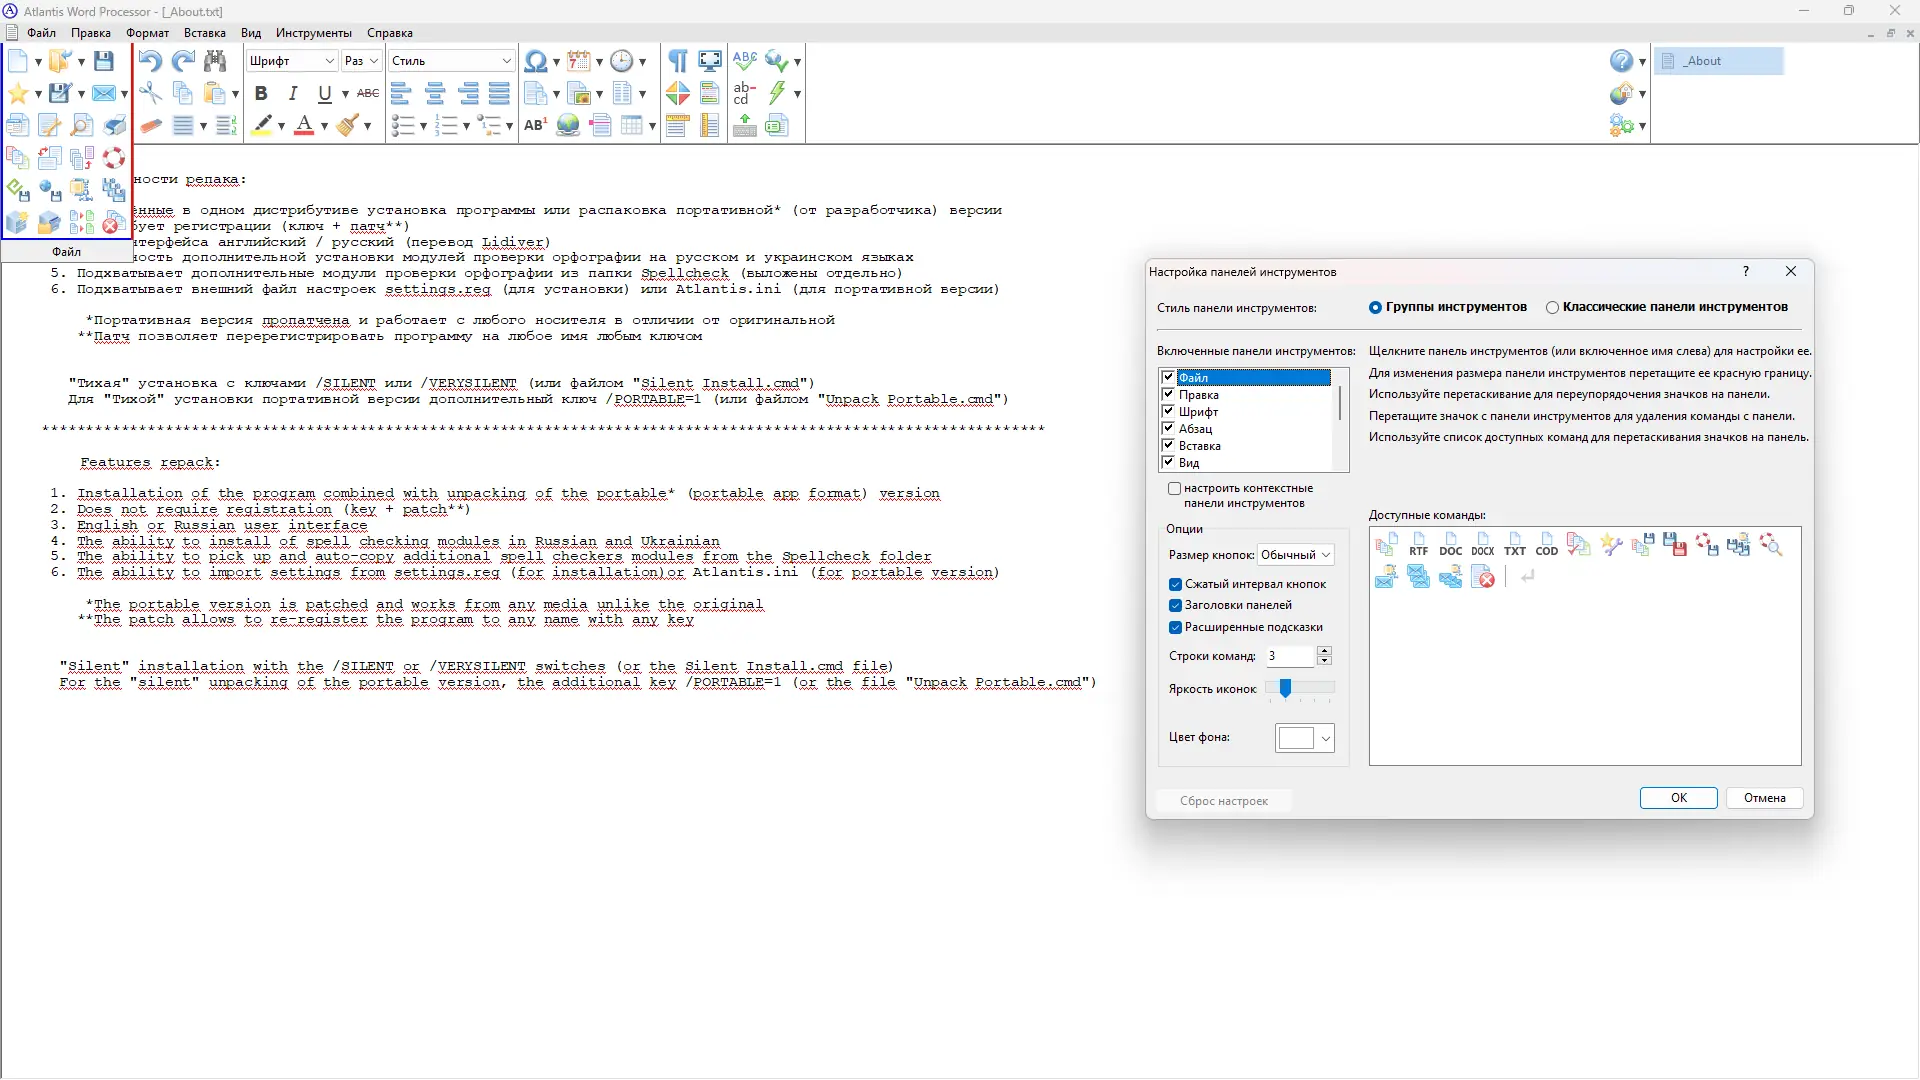This screenshot has height=1080, width=1920.
Task: Click the spell check ABC checkmark icon
Action: click(744, 61)
